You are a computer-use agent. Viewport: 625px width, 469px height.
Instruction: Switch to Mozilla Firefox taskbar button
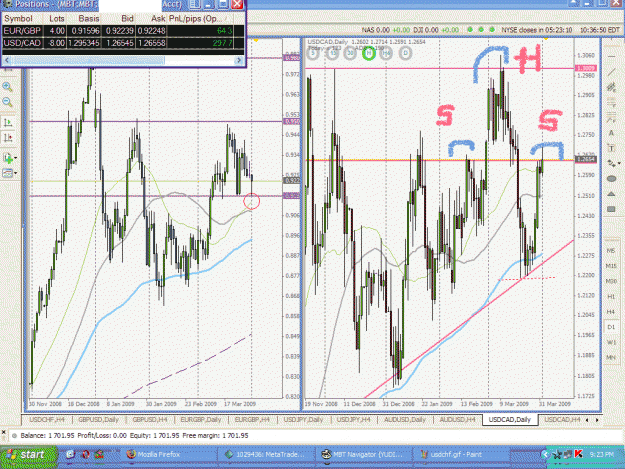(169, 455)
